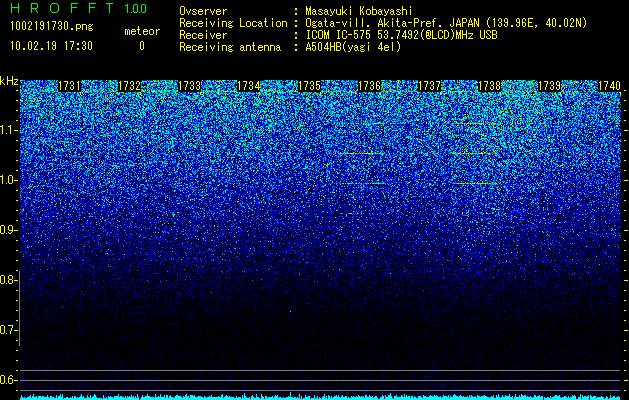Click the 1738 time marker
Screen dimensions: 629x400
tap(489, 86)
